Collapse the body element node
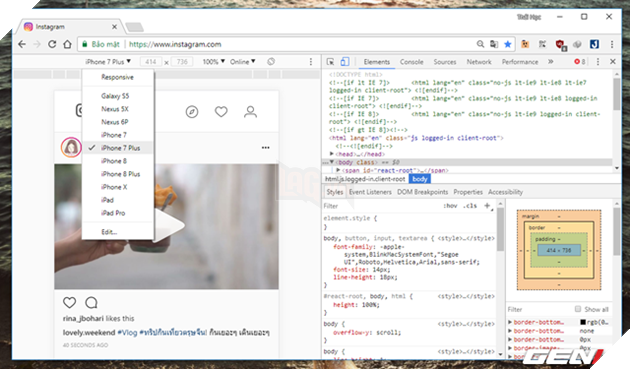The width and height of the screenshot is (630, 369). (x=331, y=162)
